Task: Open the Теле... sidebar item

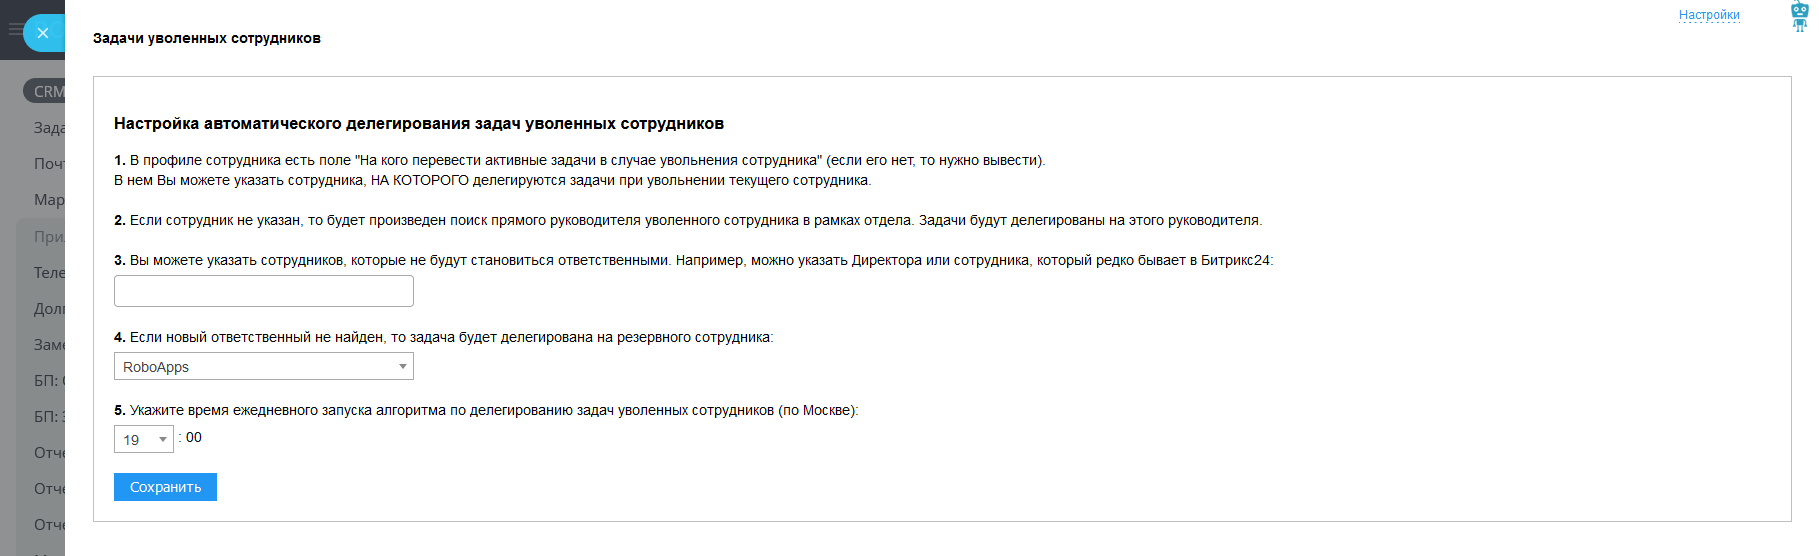Action: click(x=48, y=273)
